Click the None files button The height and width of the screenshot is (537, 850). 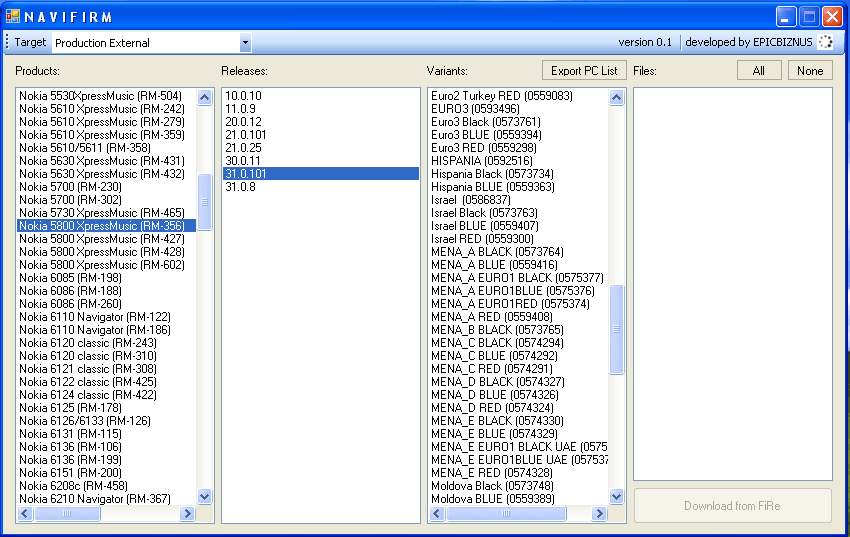(x=810, y=70)
